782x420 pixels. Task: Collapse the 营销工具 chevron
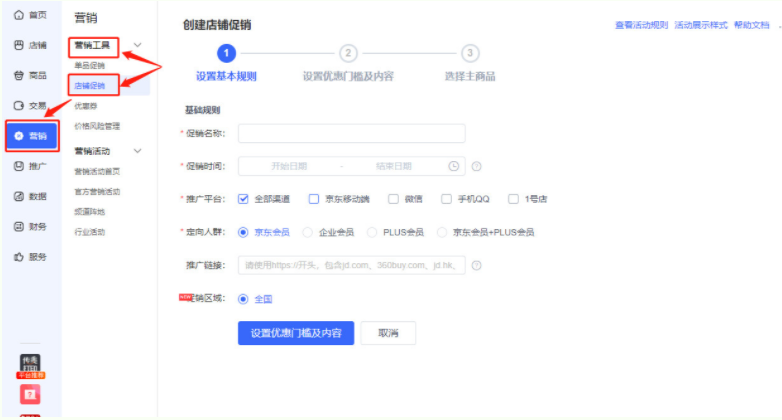click(138, 45)
